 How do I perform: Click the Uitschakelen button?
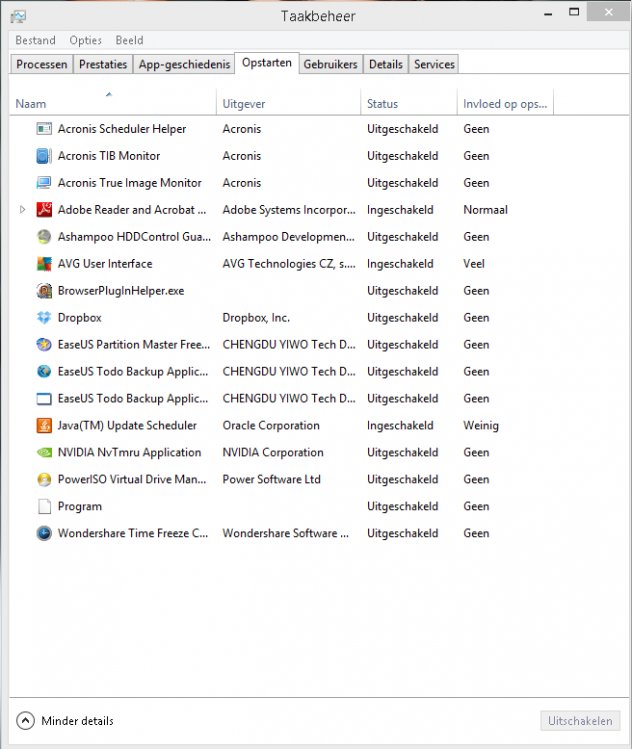pos(580,721)
